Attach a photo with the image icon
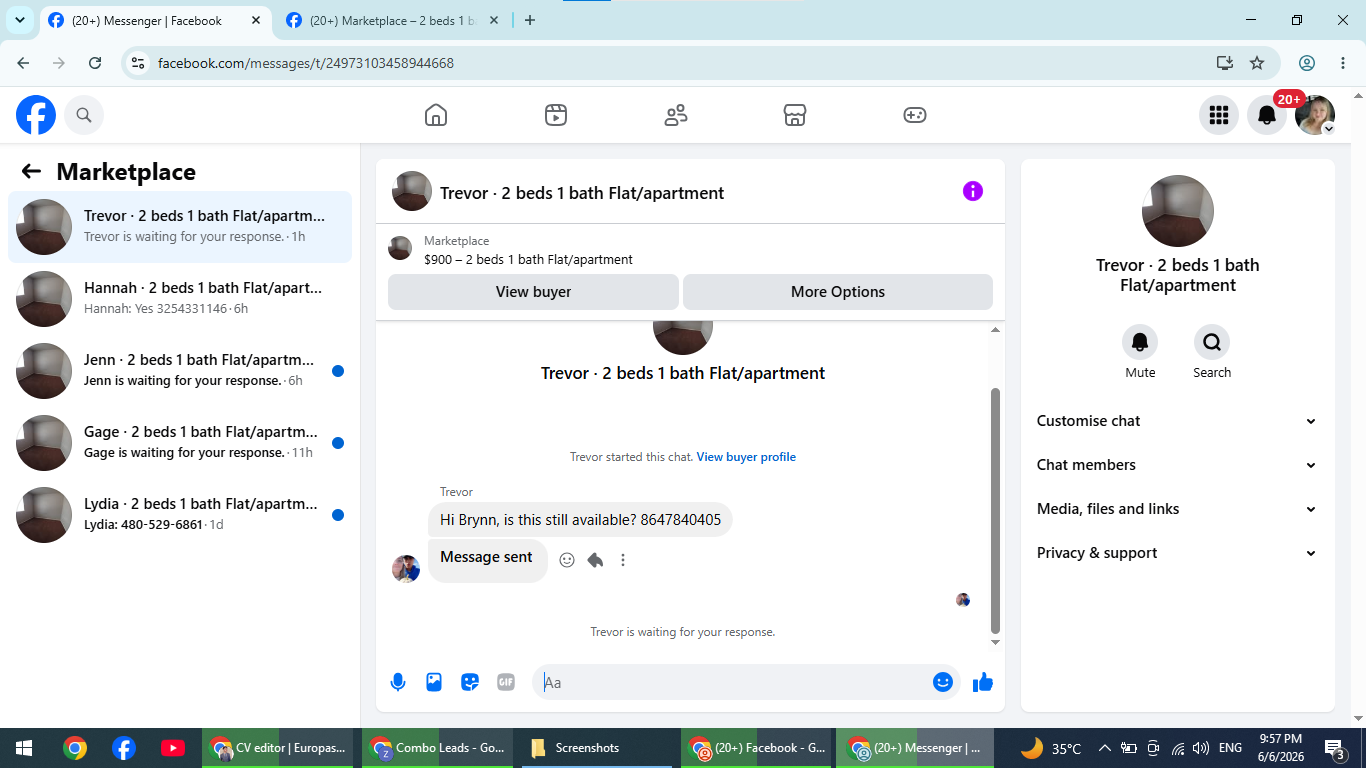The width and height of the screenshot is (1366, 768). click(434, 682)
